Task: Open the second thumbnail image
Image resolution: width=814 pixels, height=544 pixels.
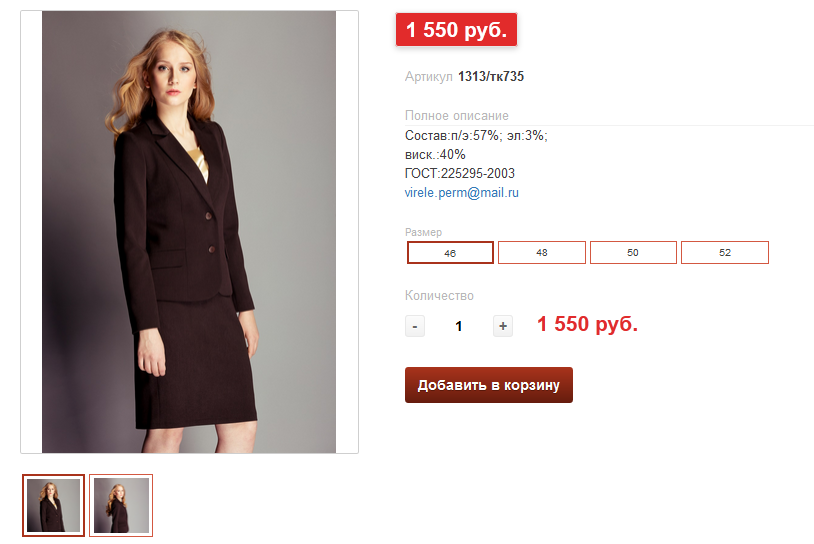Action: click(121, 505)
